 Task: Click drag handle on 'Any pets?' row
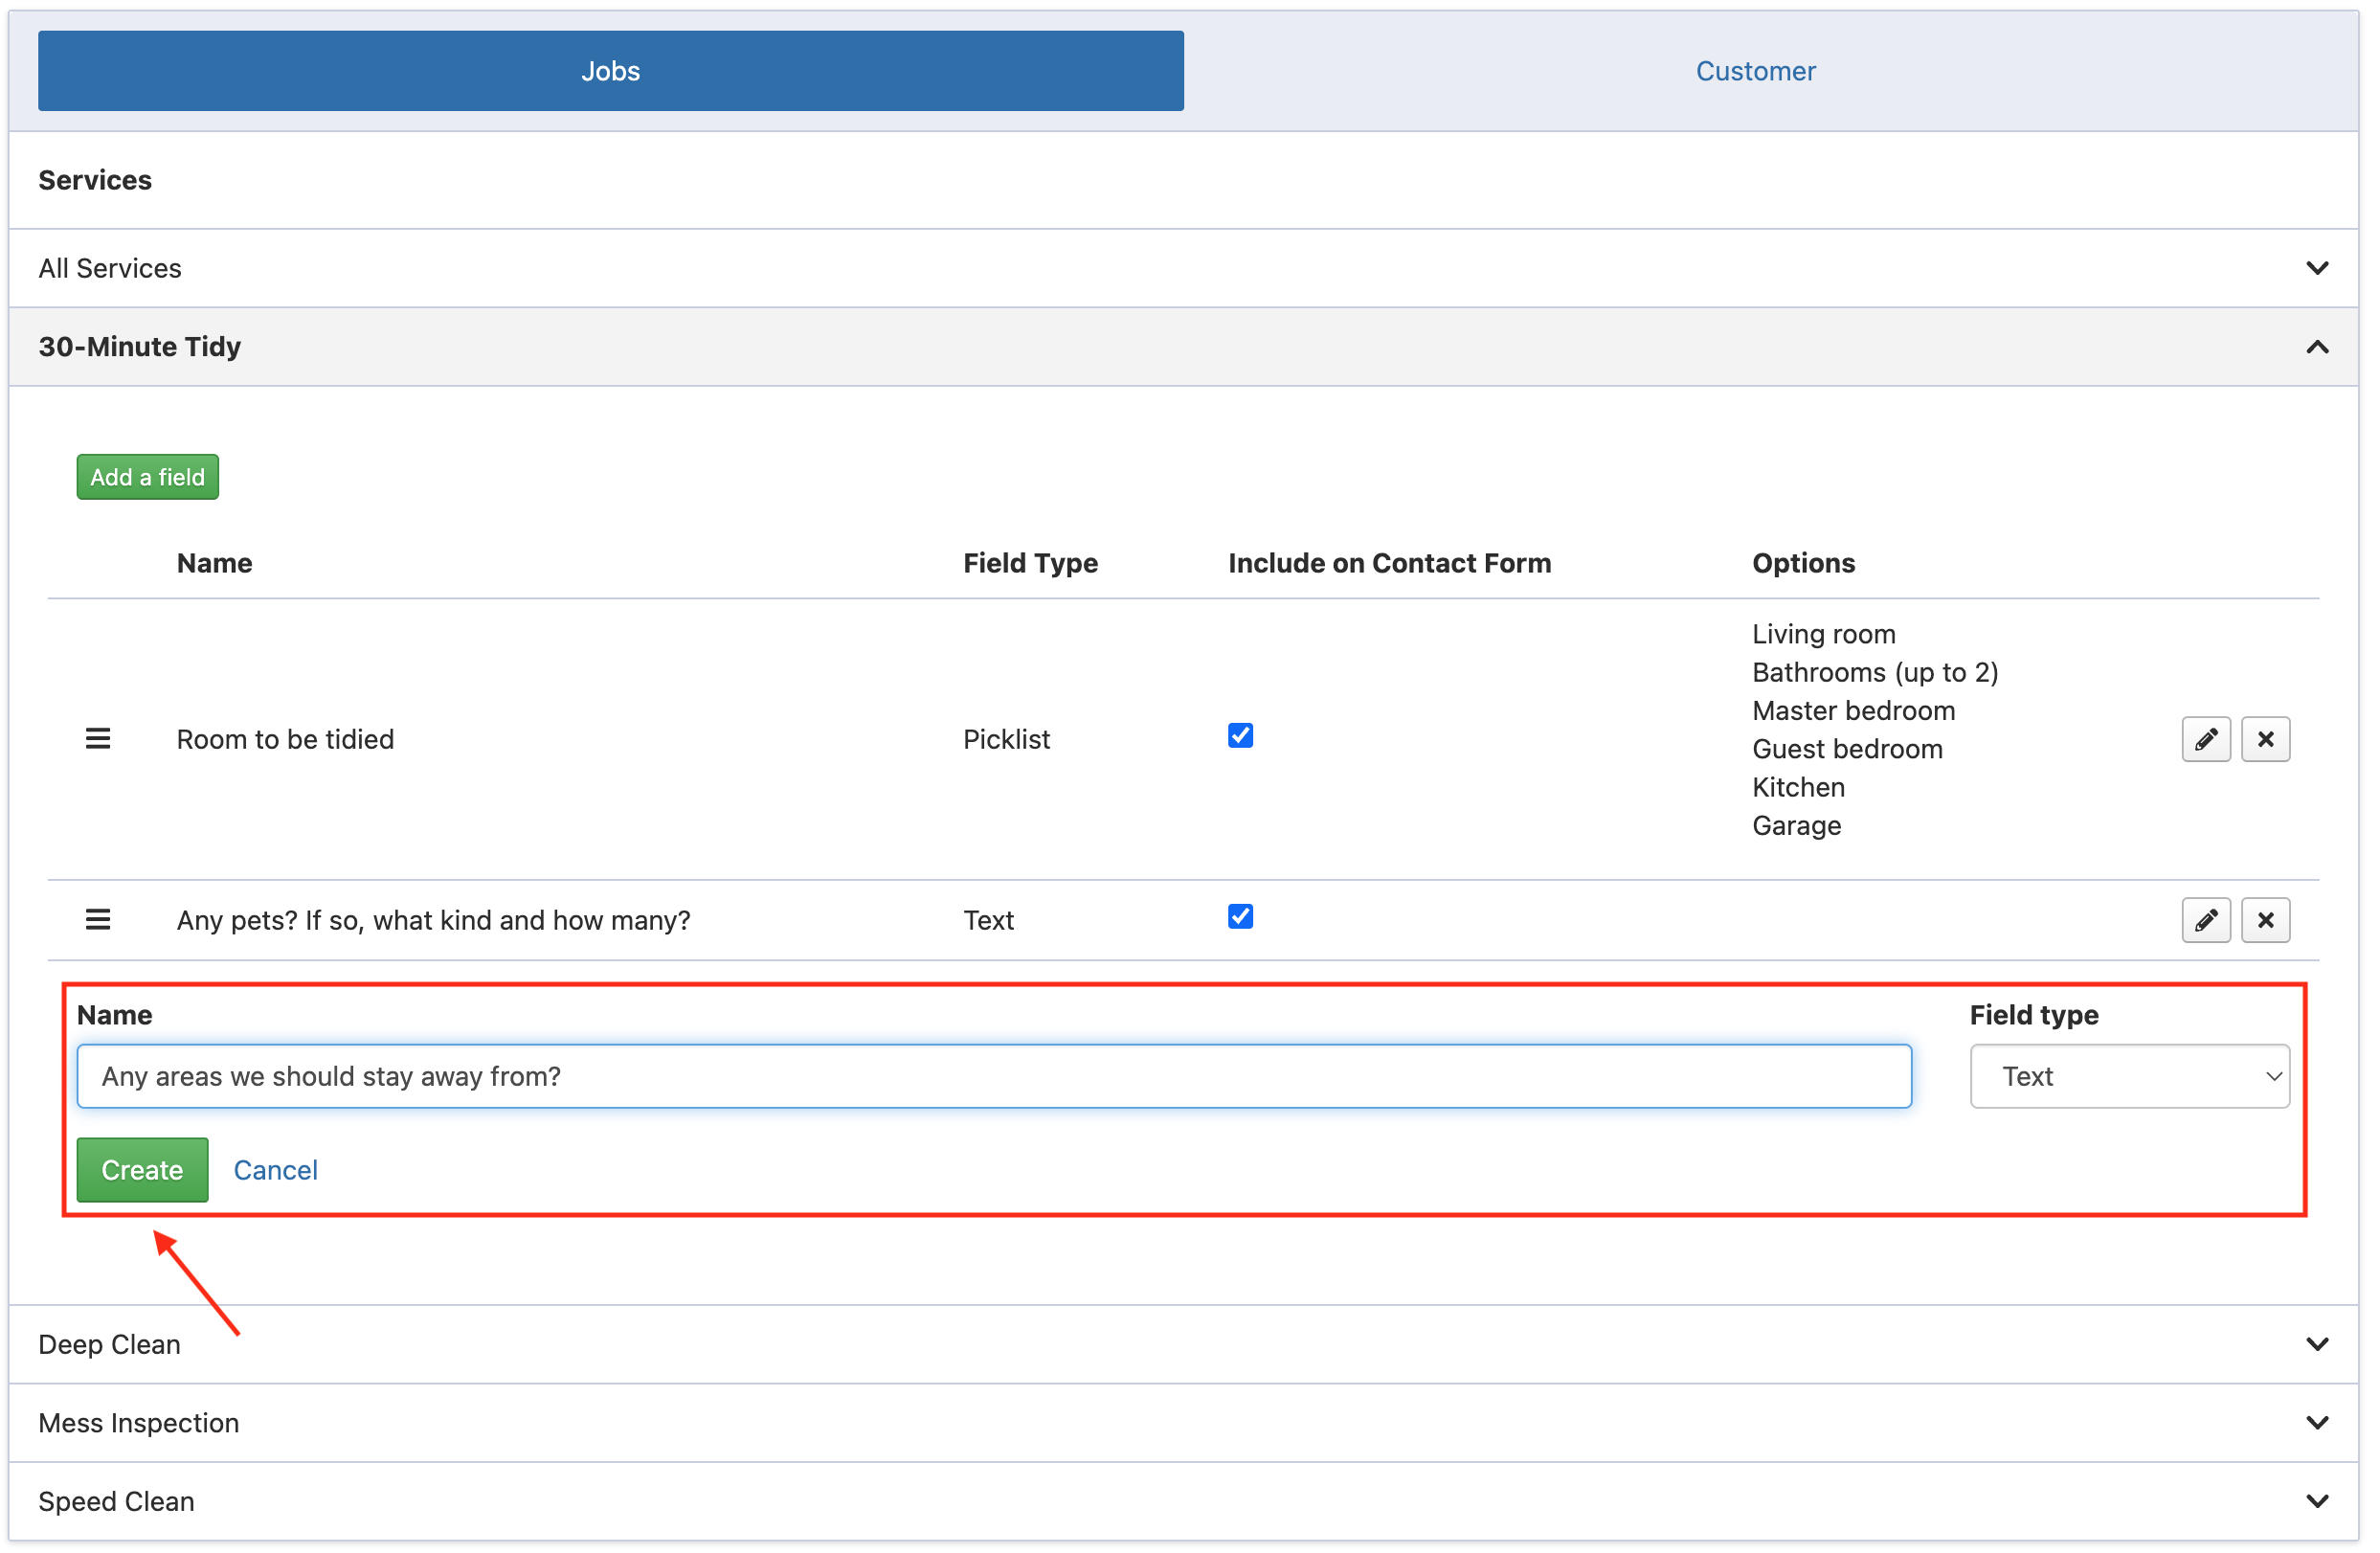98,921
